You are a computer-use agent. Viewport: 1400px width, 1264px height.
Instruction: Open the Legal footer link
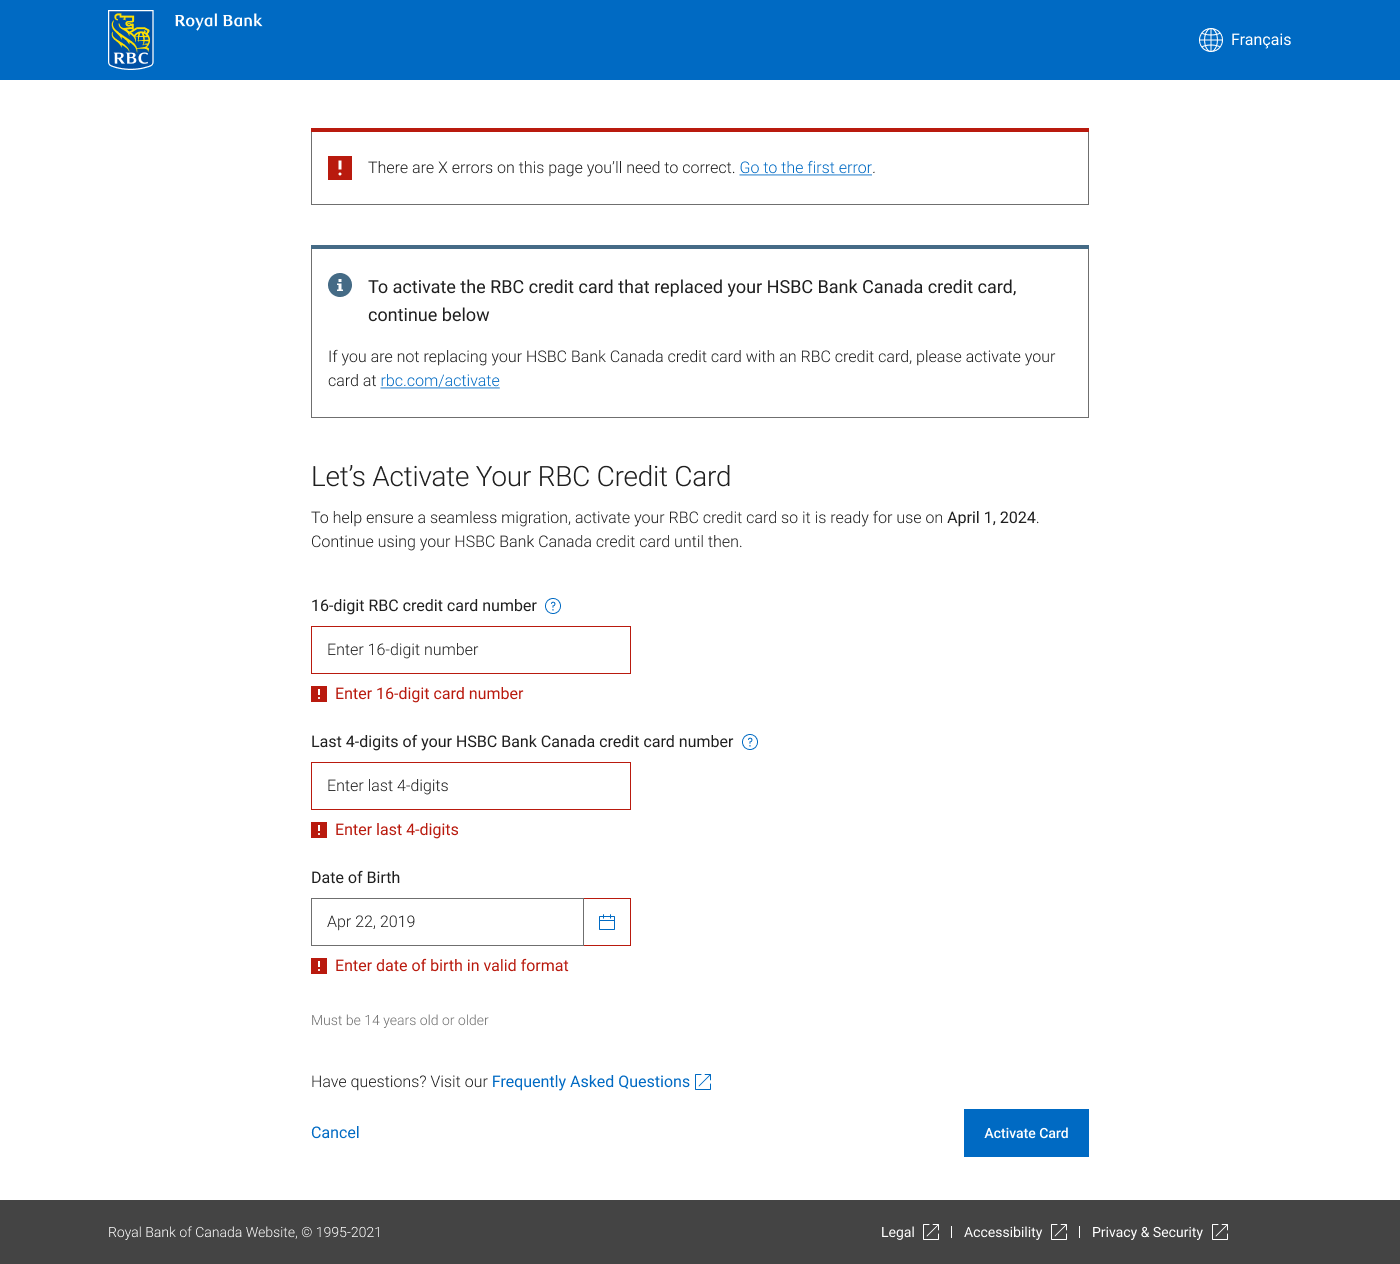(898, 1232)
